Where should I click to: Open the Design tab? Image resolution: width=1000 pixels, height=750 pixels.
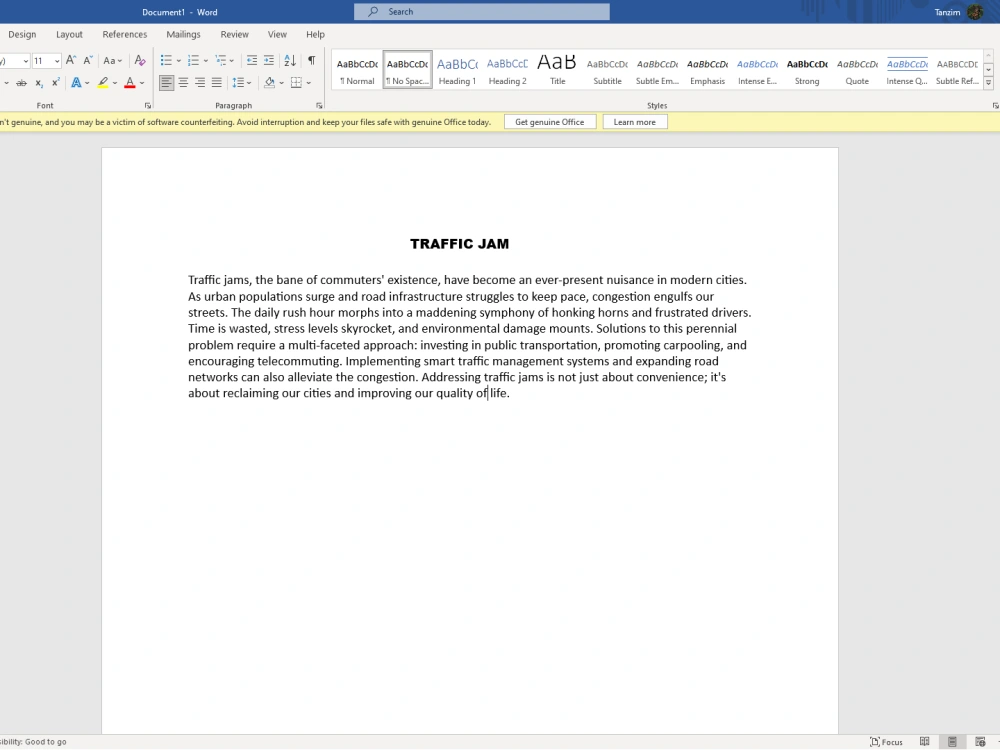coord(22,34)
